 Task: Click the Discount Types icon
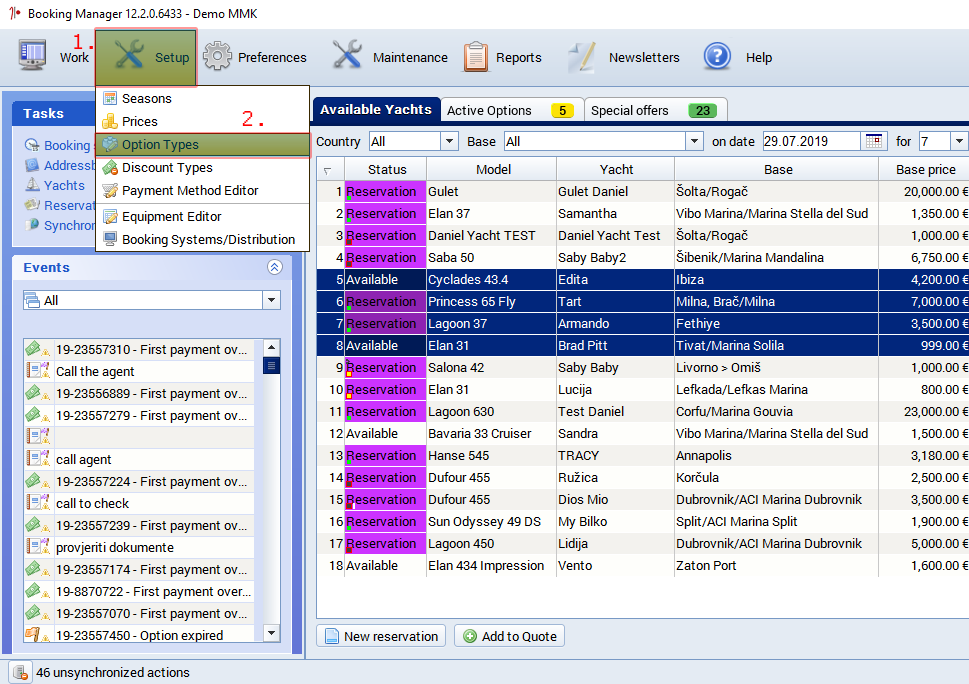(110, 167)
